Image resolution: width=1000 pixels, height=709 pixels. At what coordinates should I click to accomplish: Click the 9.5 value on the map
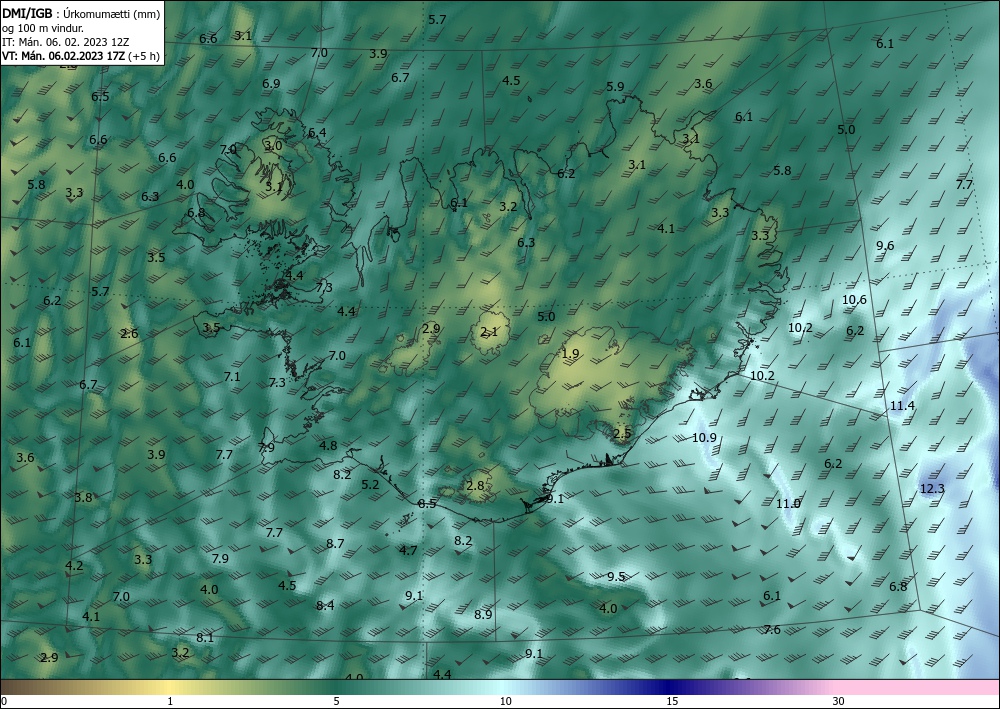(x=616, y=576)
